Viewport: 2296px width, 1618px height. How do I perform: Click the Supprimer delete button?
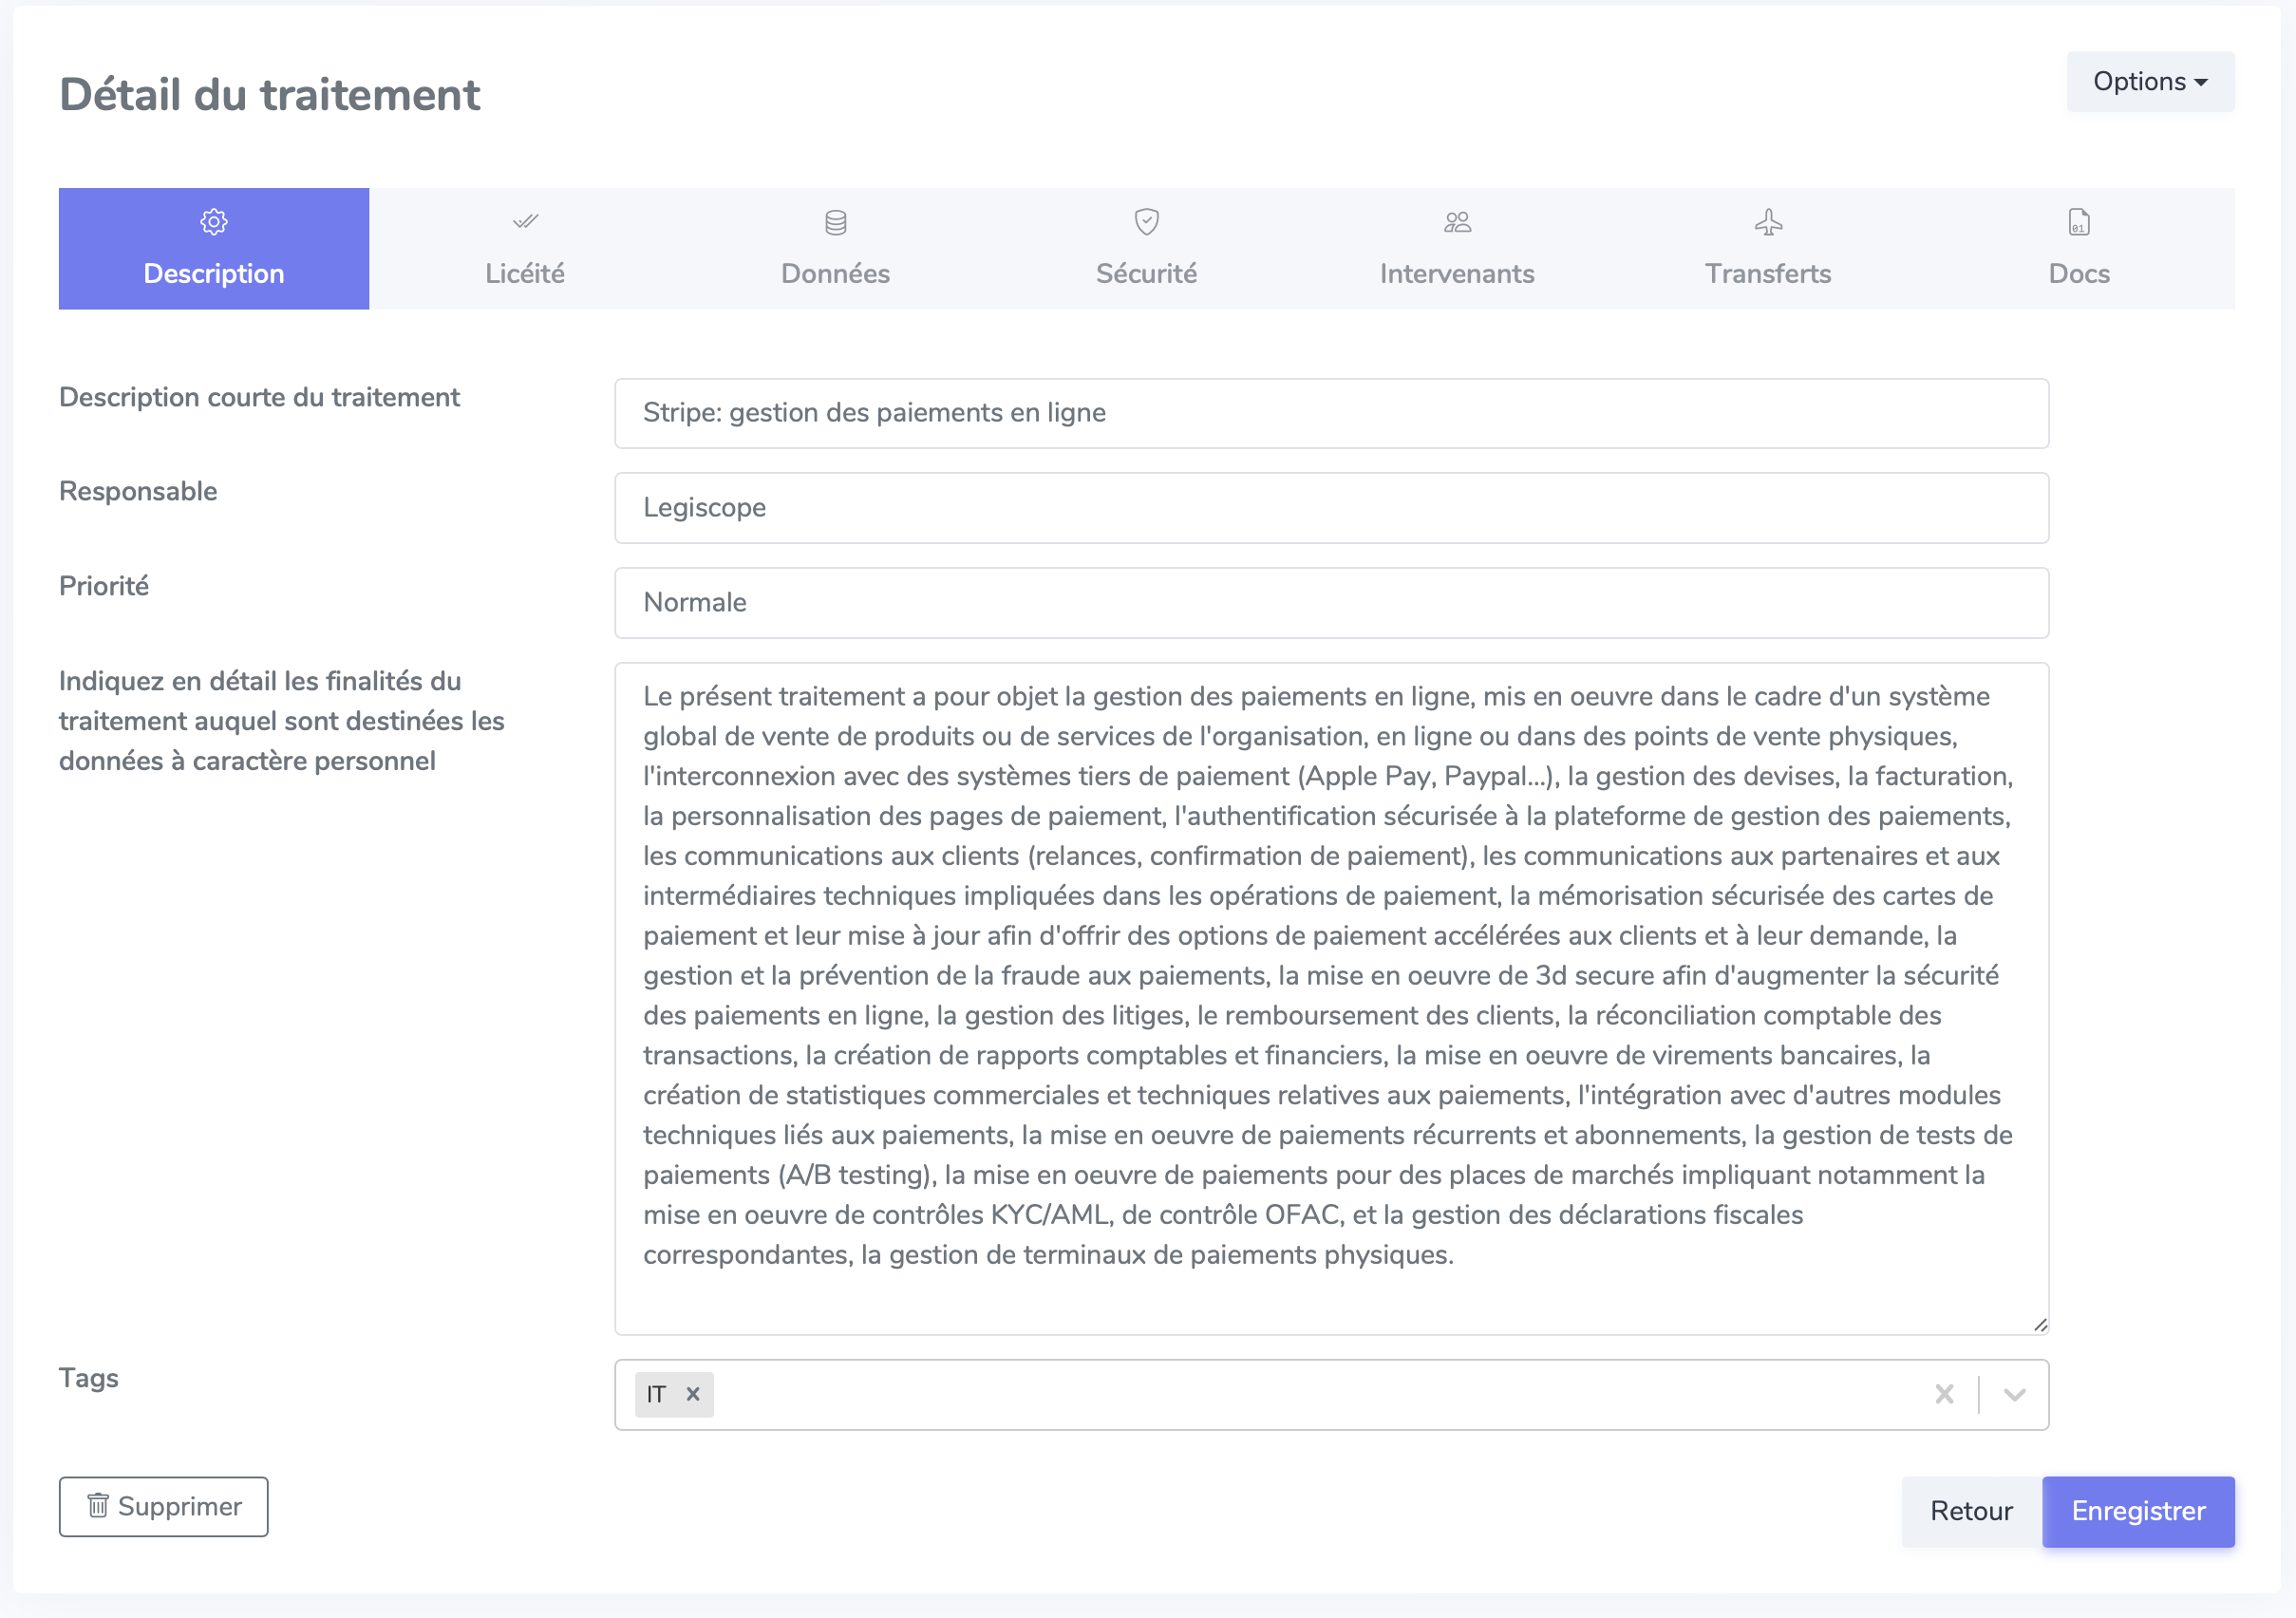pos(164,1507)
